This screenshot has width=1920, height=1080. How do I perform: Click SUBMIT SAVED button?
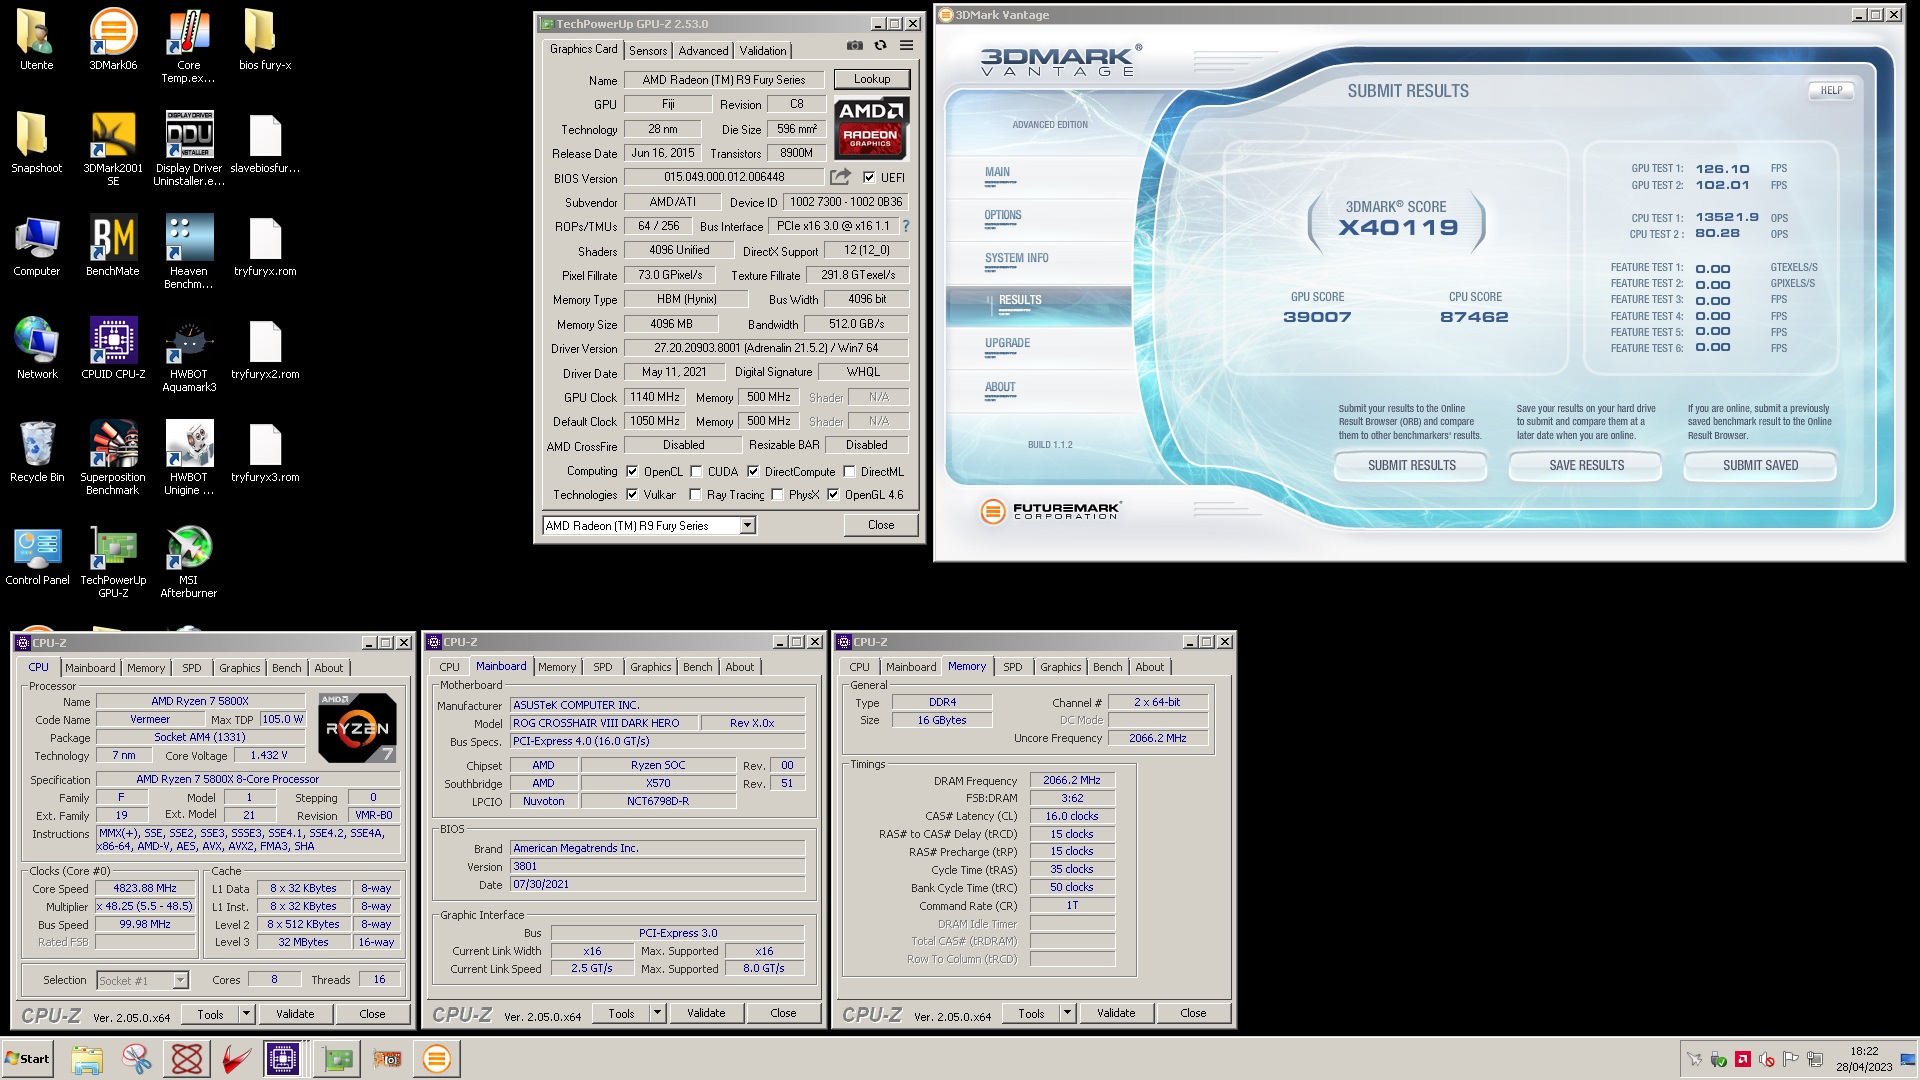click(1760, 465)
